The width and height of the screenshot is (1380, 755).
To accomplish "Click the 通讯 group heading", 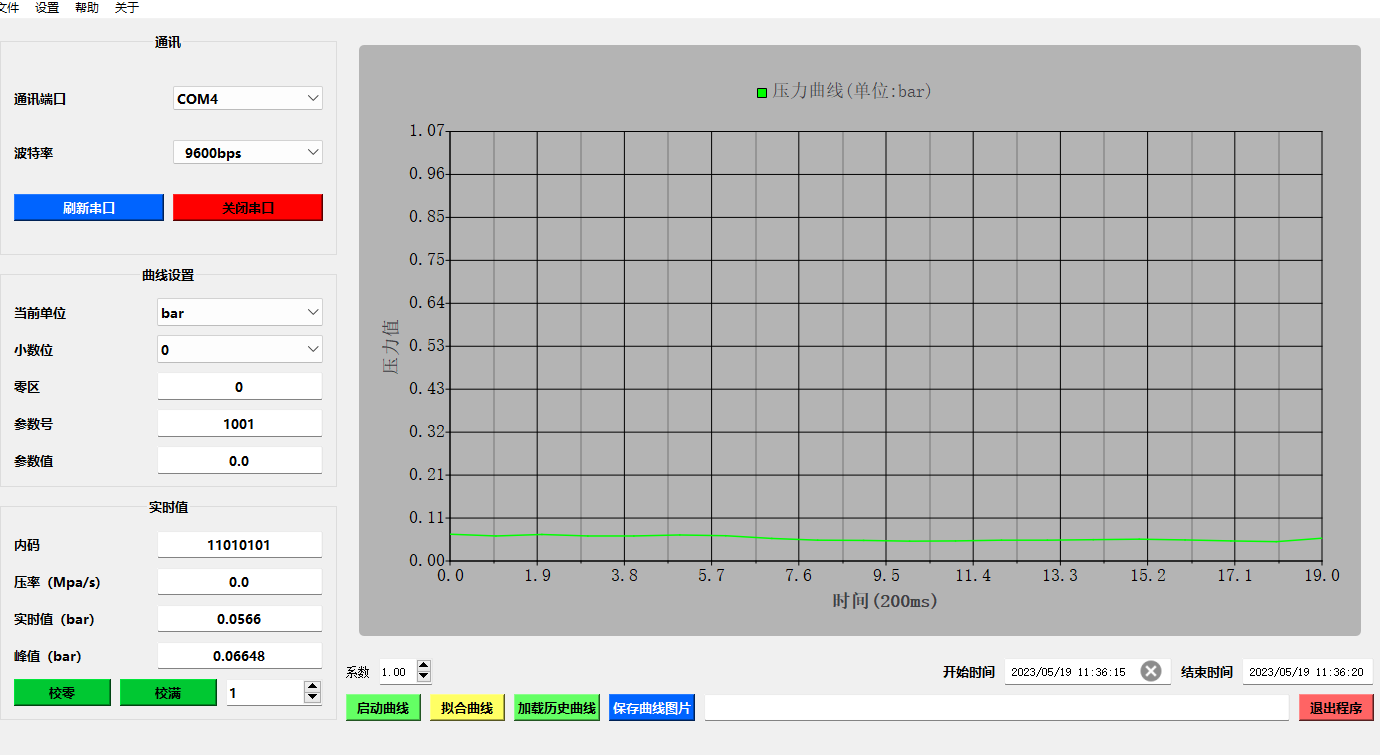I will (168, 42).
